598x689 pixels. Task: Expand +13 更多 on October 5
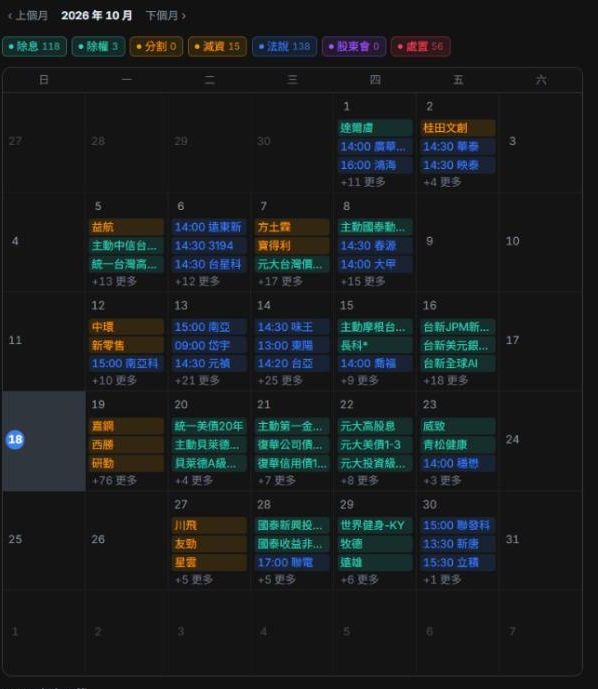pos(114,281)
